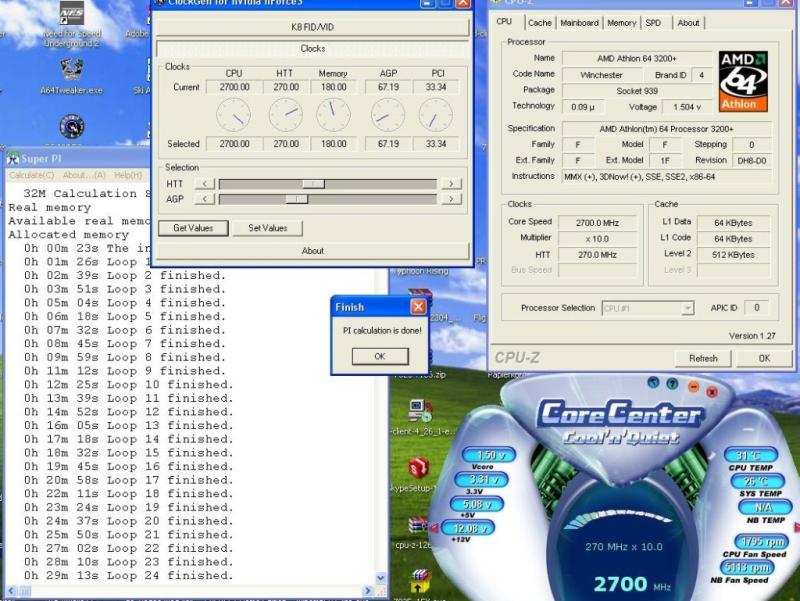This screenshot has height=601, width=800.
Task: Open the WinRAR SFX archive icon near the bottom
Action: click(419, 582)
